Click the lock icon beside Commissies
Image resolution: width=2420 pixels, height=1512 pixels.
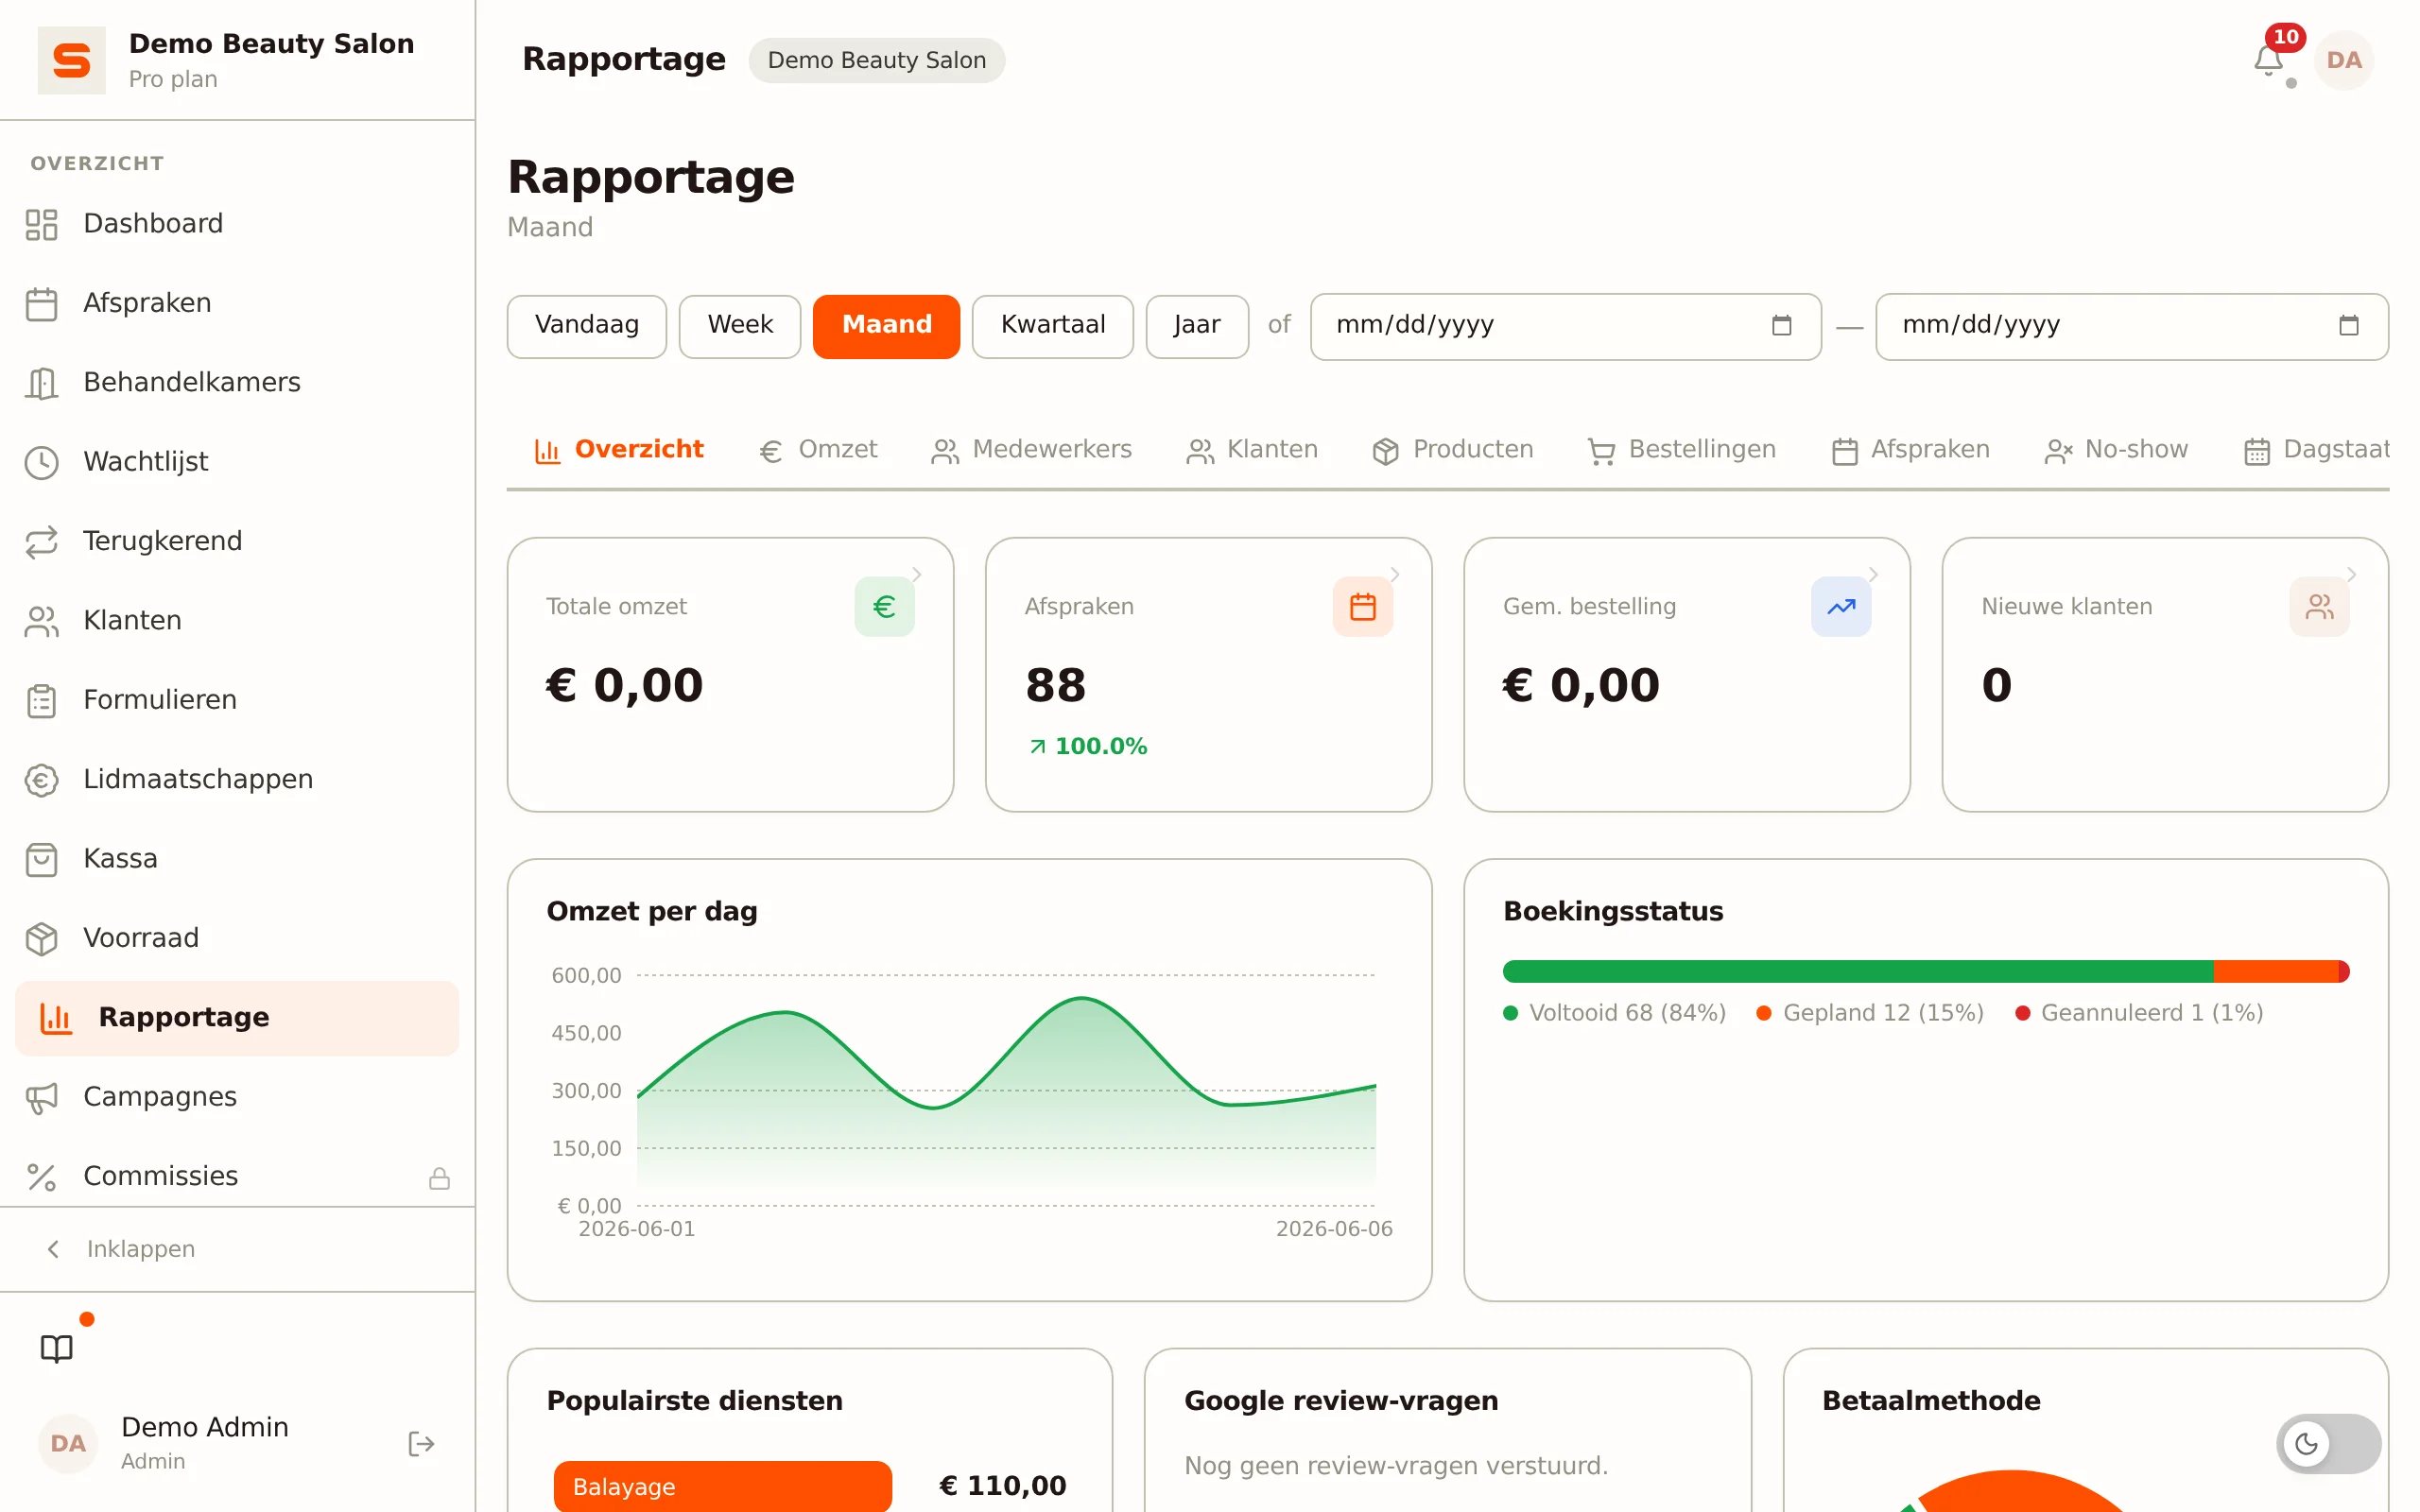coord(439,1178)
